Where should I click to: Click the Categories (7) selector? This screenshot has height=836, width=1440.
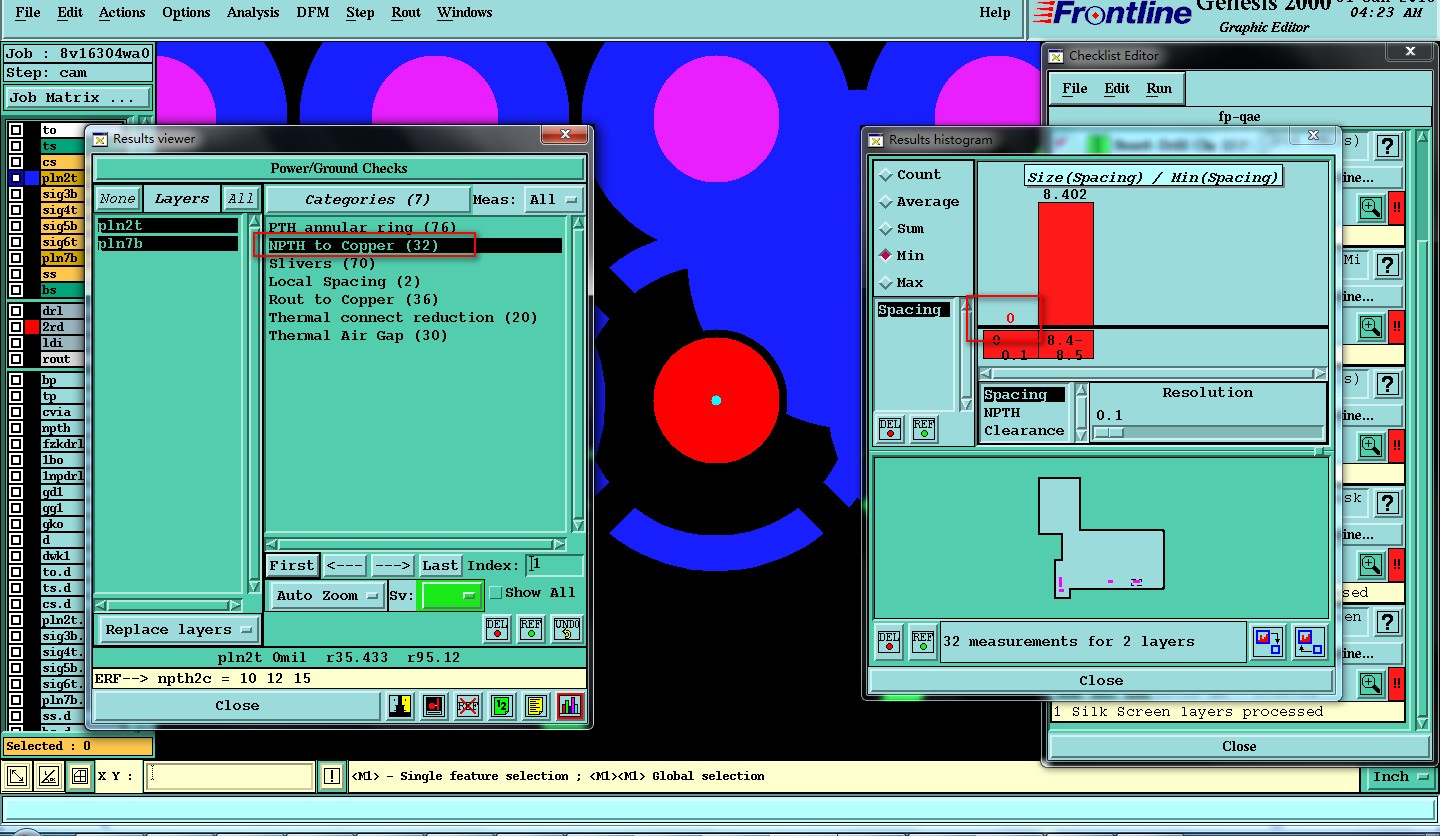pyautogui.click(x=367, y=199)
